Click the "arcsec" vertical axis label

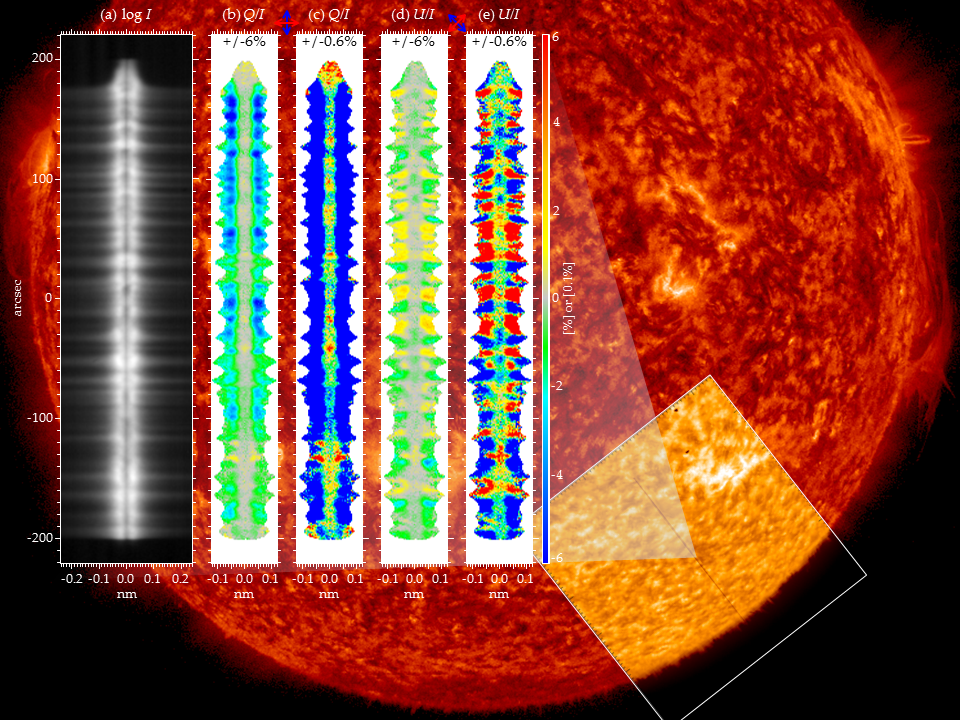tap(18, 298)
